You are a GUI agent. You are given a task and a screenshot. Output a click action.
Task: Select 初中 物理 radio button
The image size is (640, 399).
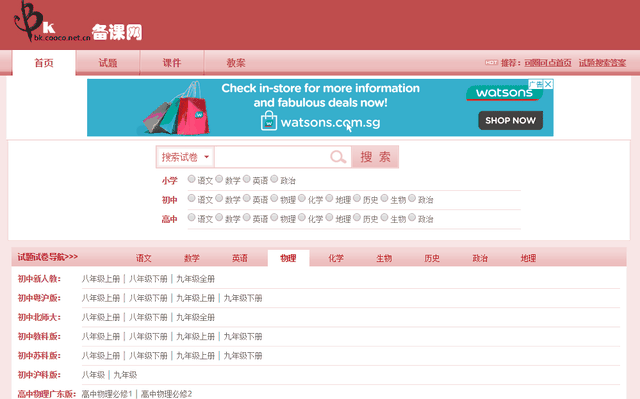[x=274, y=198]
